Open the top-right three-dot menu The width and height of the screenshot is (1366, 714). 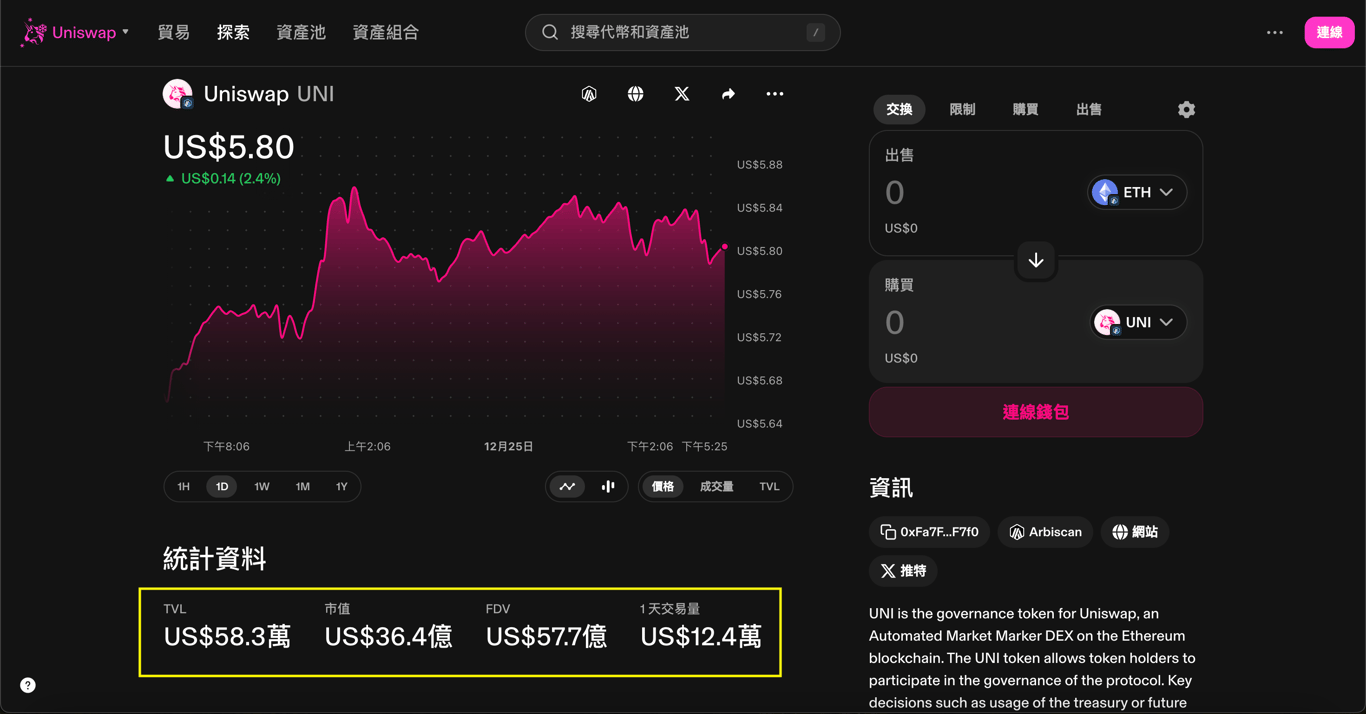[x=1274, y=32]
